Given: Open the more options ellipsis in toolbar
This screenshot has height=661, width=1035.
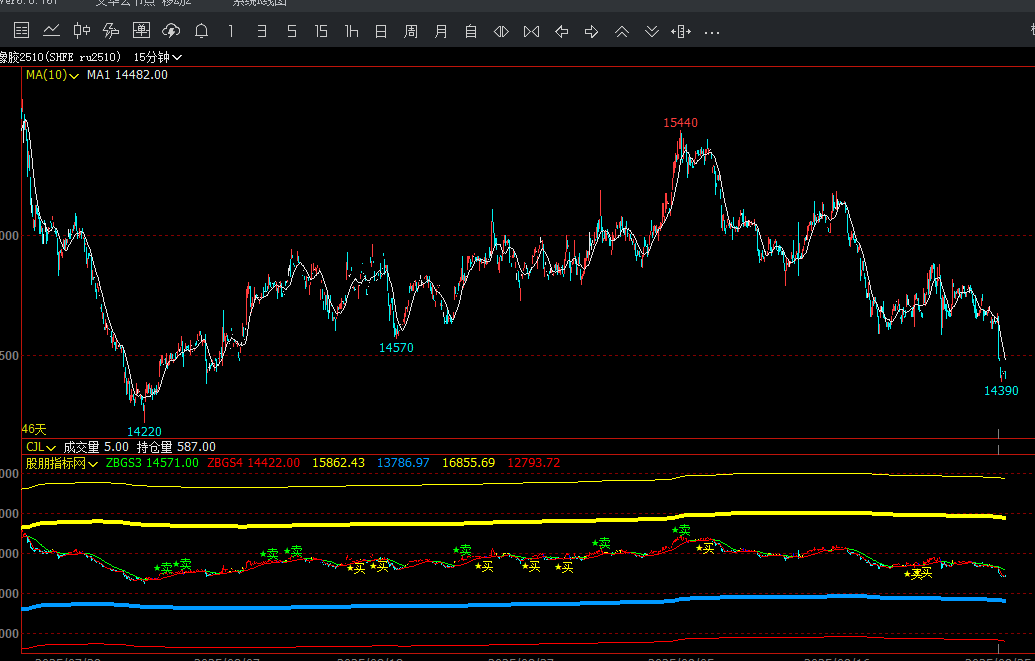Looking at the screenshot, I should coord(712,32).
